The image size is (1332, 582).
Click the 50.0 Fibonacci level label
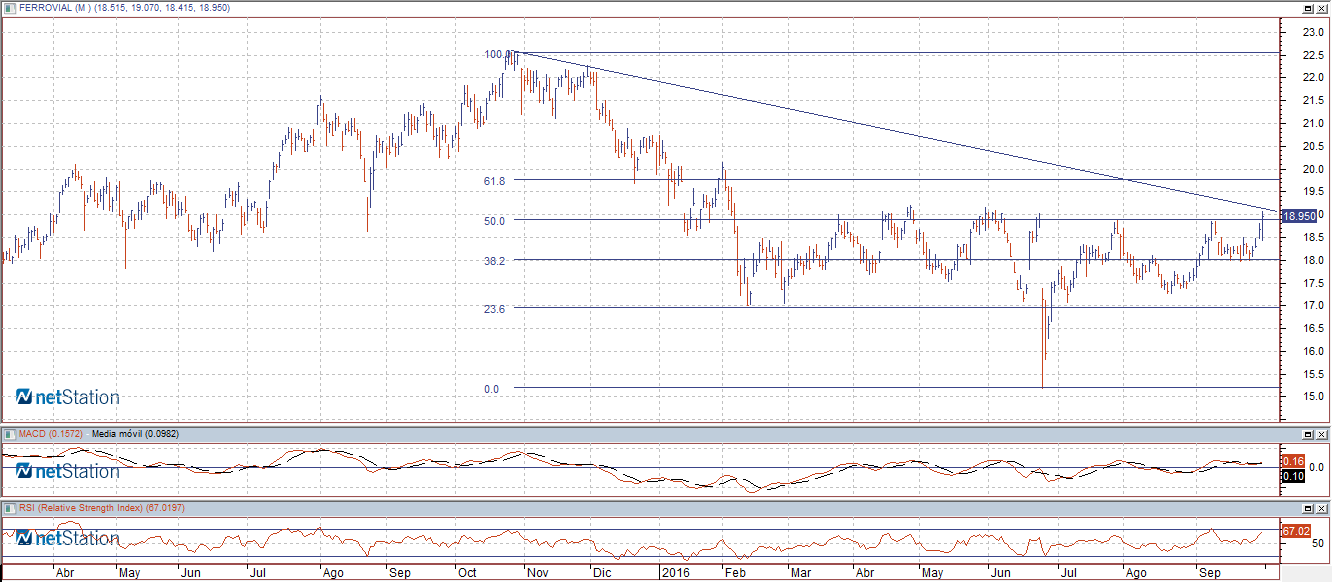coord(496,220)
